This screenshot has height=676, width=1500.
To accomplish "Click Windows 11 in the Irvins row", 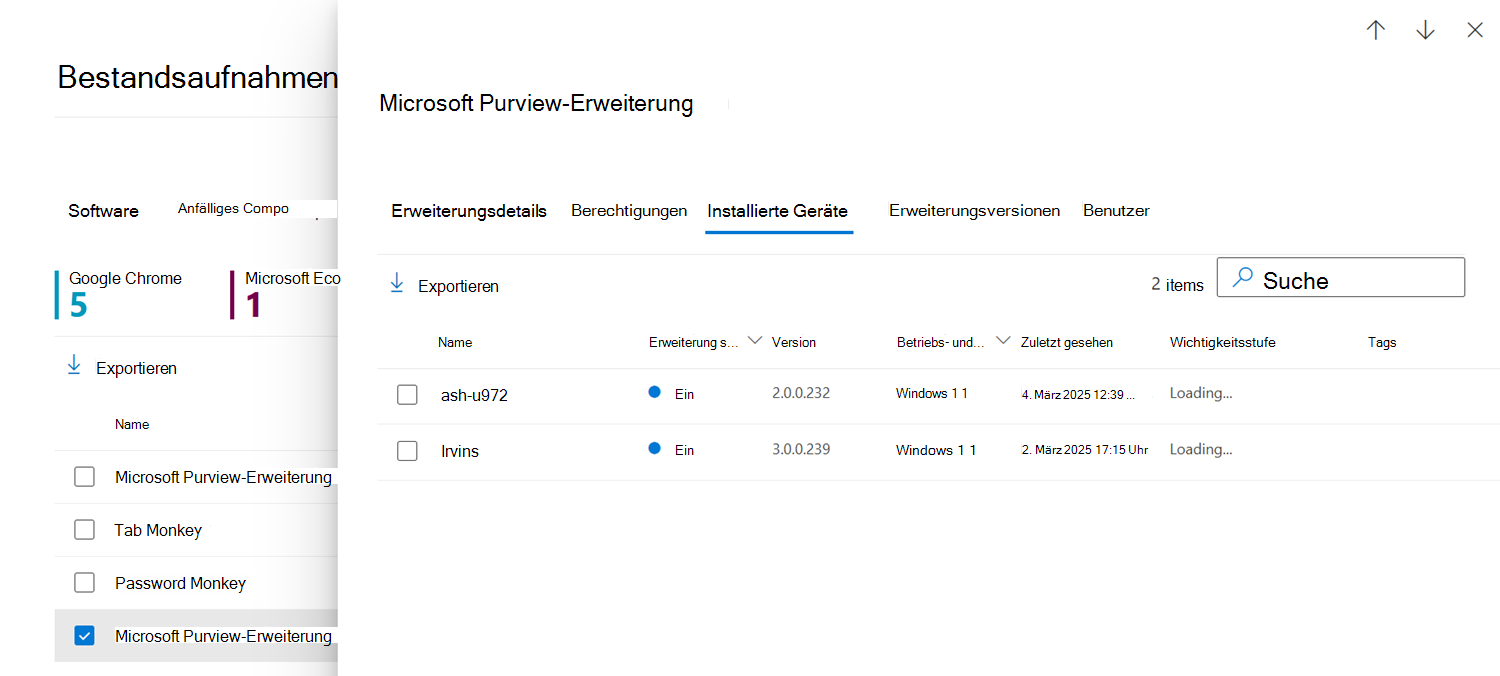I will point(936,450).
